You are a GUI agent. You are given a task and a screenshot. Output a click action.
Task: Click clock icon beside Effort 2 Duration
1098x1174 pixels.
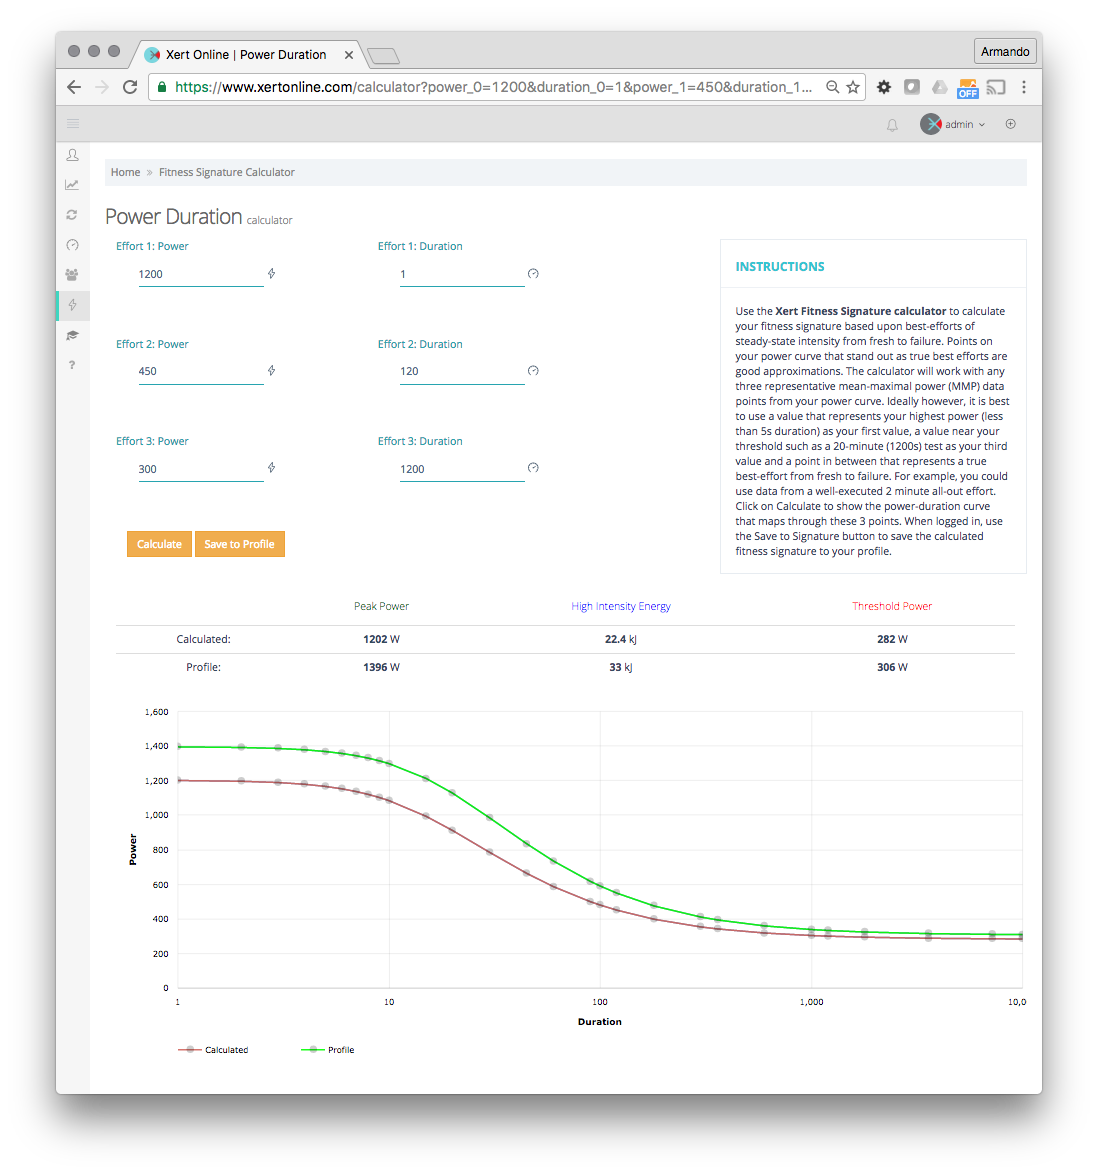533,371
